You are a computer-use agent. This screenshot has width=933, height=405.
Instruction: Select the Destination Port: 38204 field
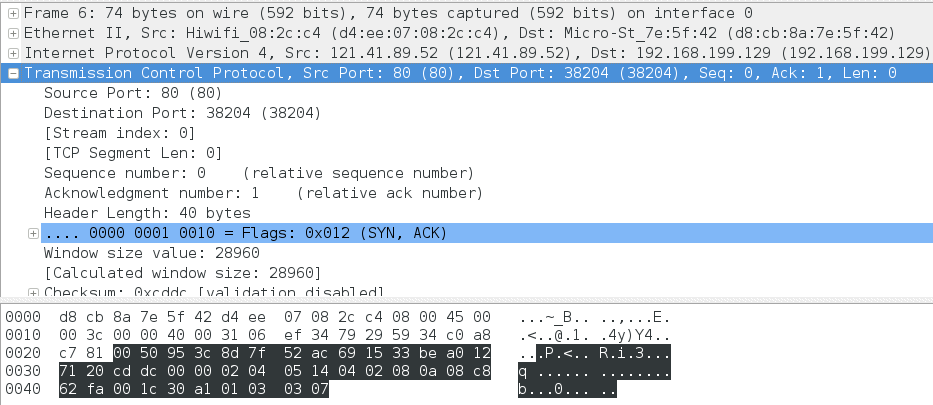[x=182, y=113]
